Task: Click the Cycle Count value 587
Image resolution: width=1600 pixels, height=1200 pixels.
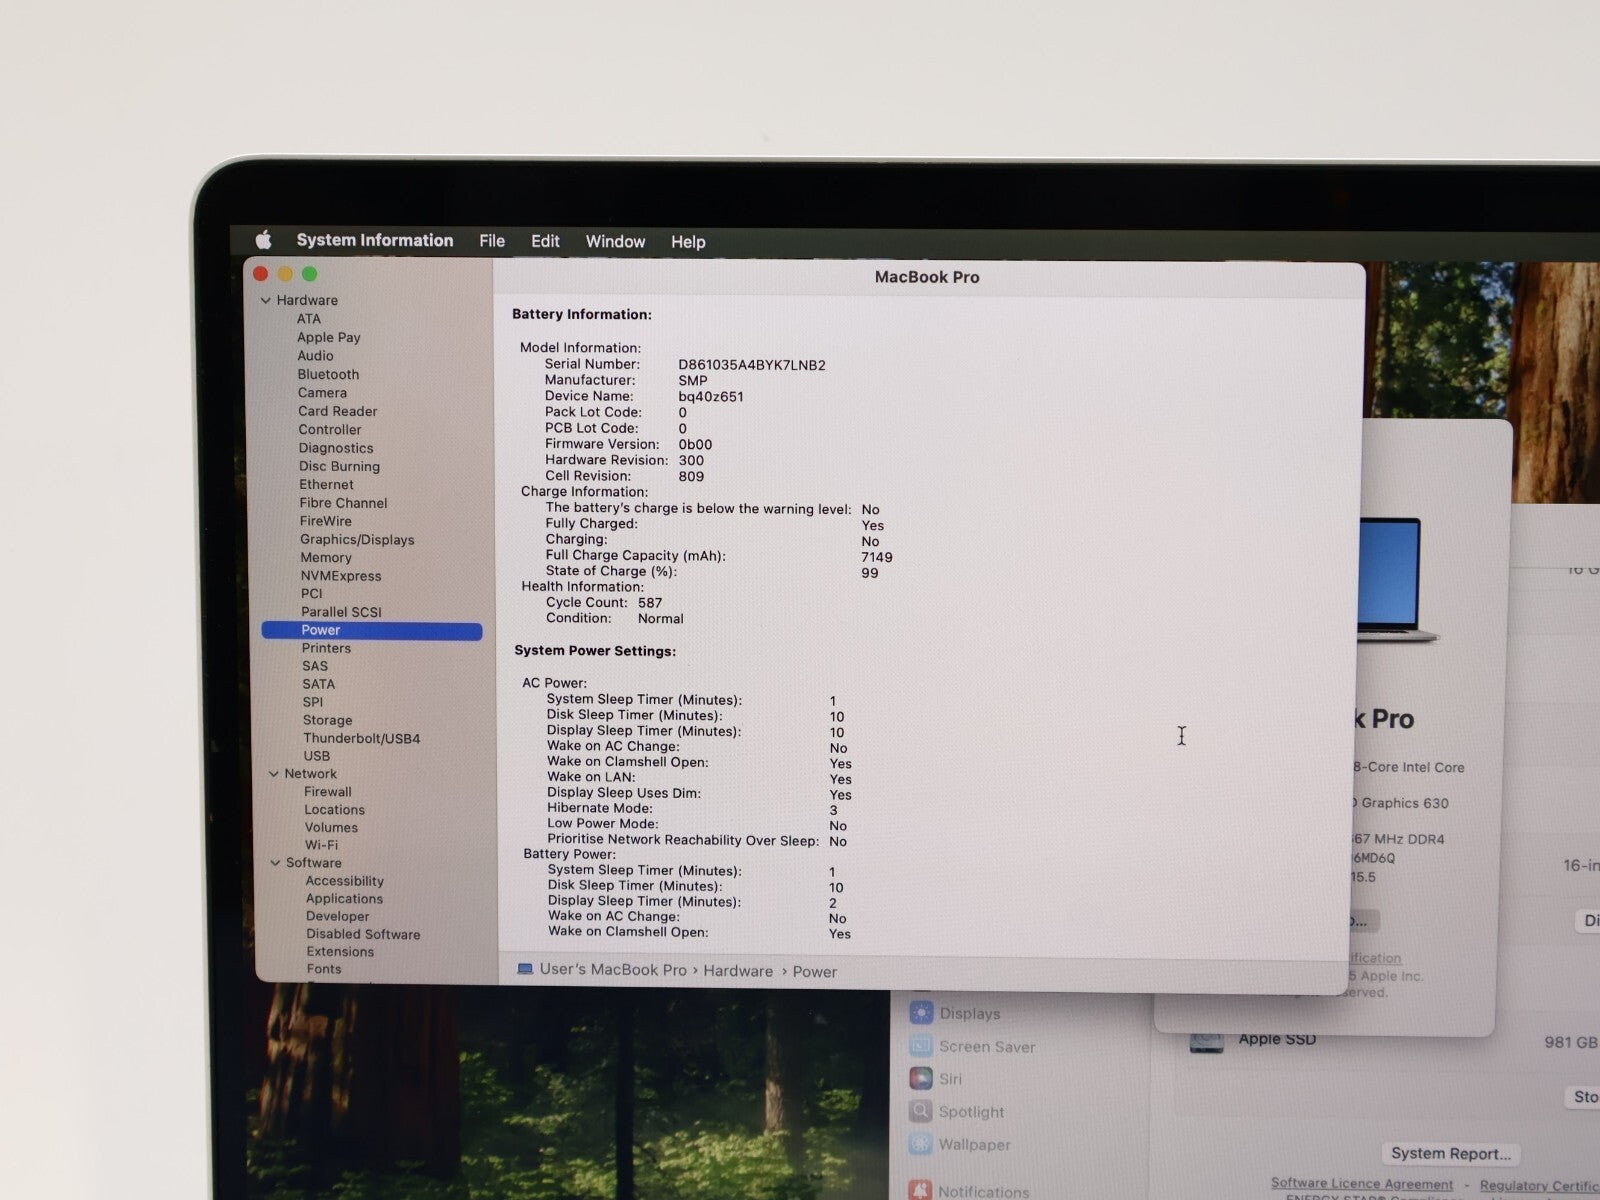Action: point(650,603)
